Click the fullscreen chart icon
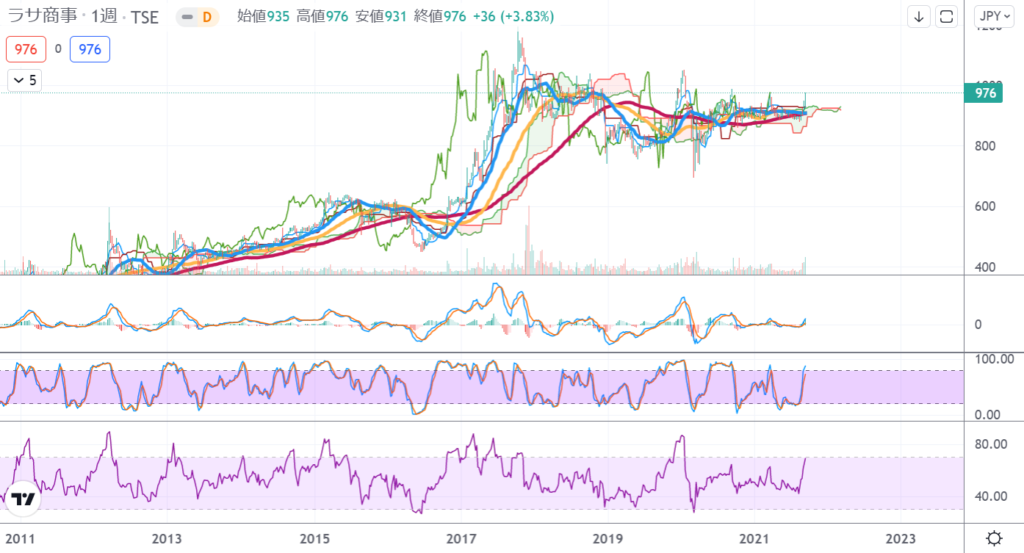Image resolution: width=1024 pixels, height=553 pixels. (946, 16)
